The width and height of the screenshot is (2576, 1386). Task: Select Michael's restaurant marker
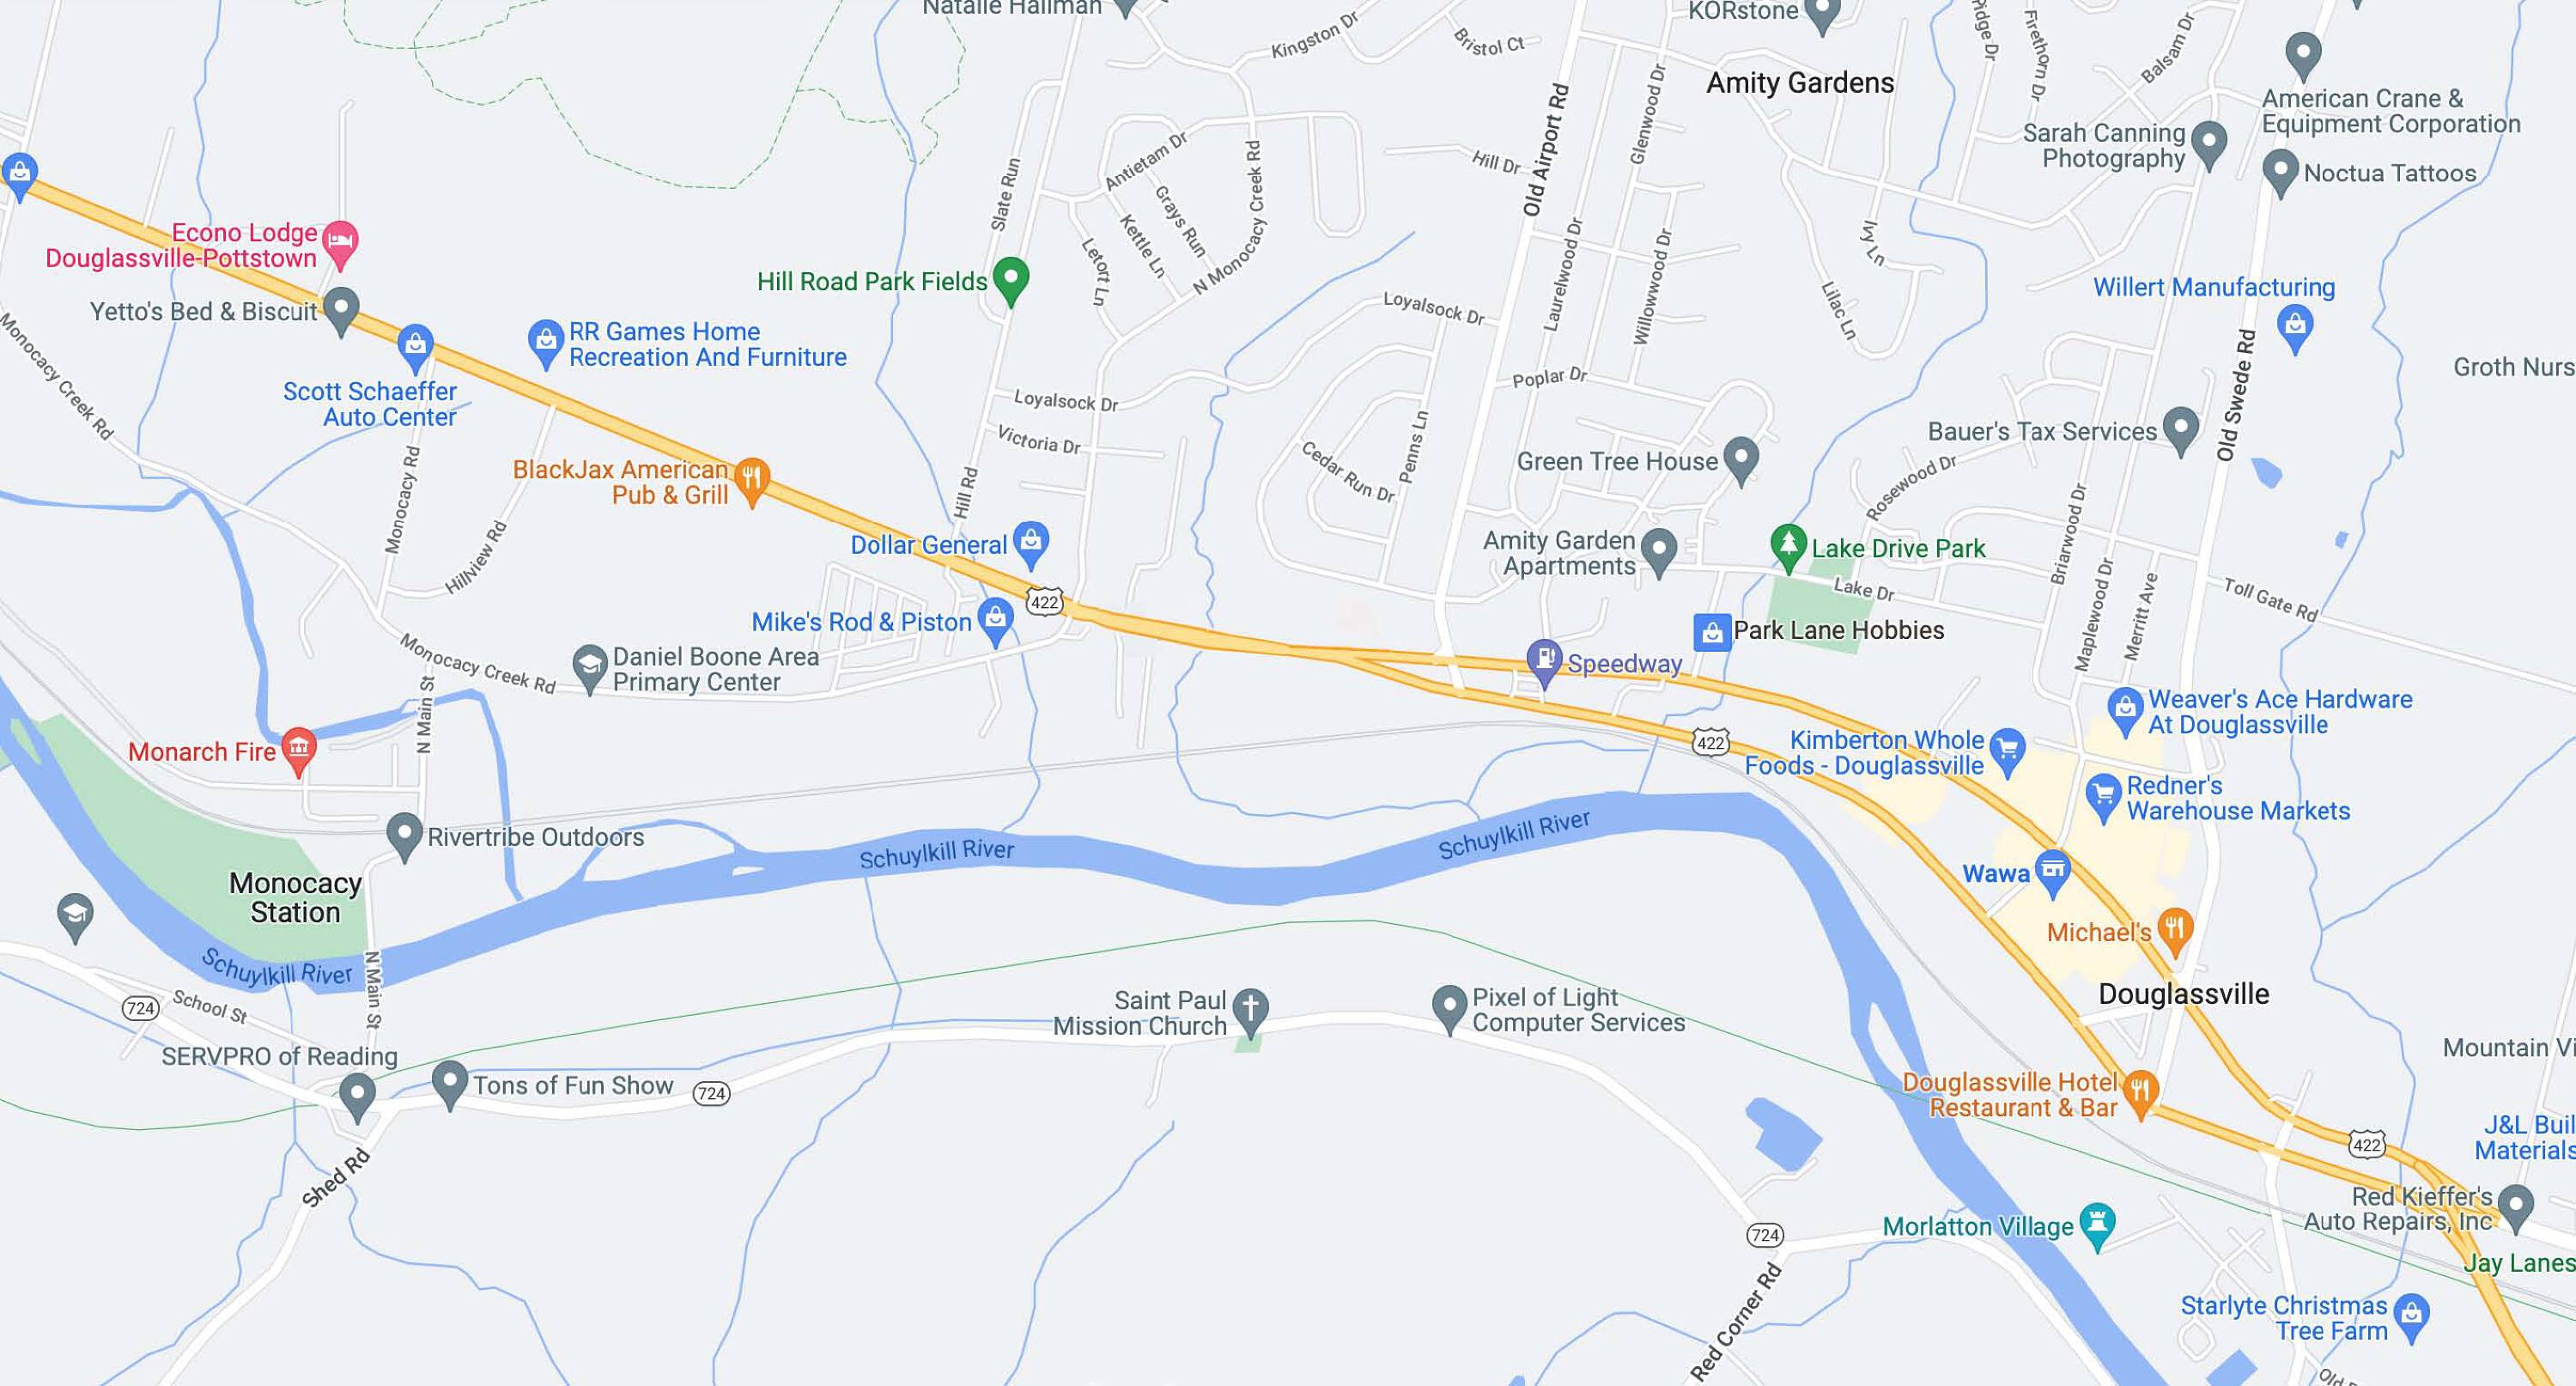click(2175, 931)
